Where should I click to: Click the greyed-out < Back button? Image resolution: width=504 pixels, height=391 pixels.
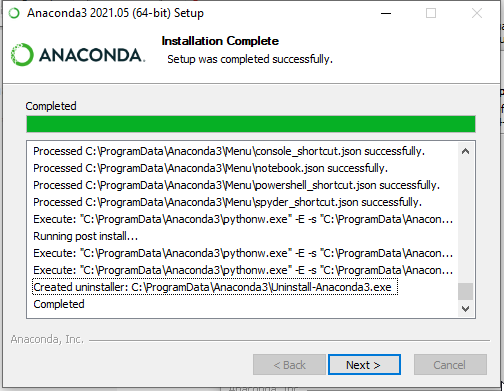click(x=289, y=365)
